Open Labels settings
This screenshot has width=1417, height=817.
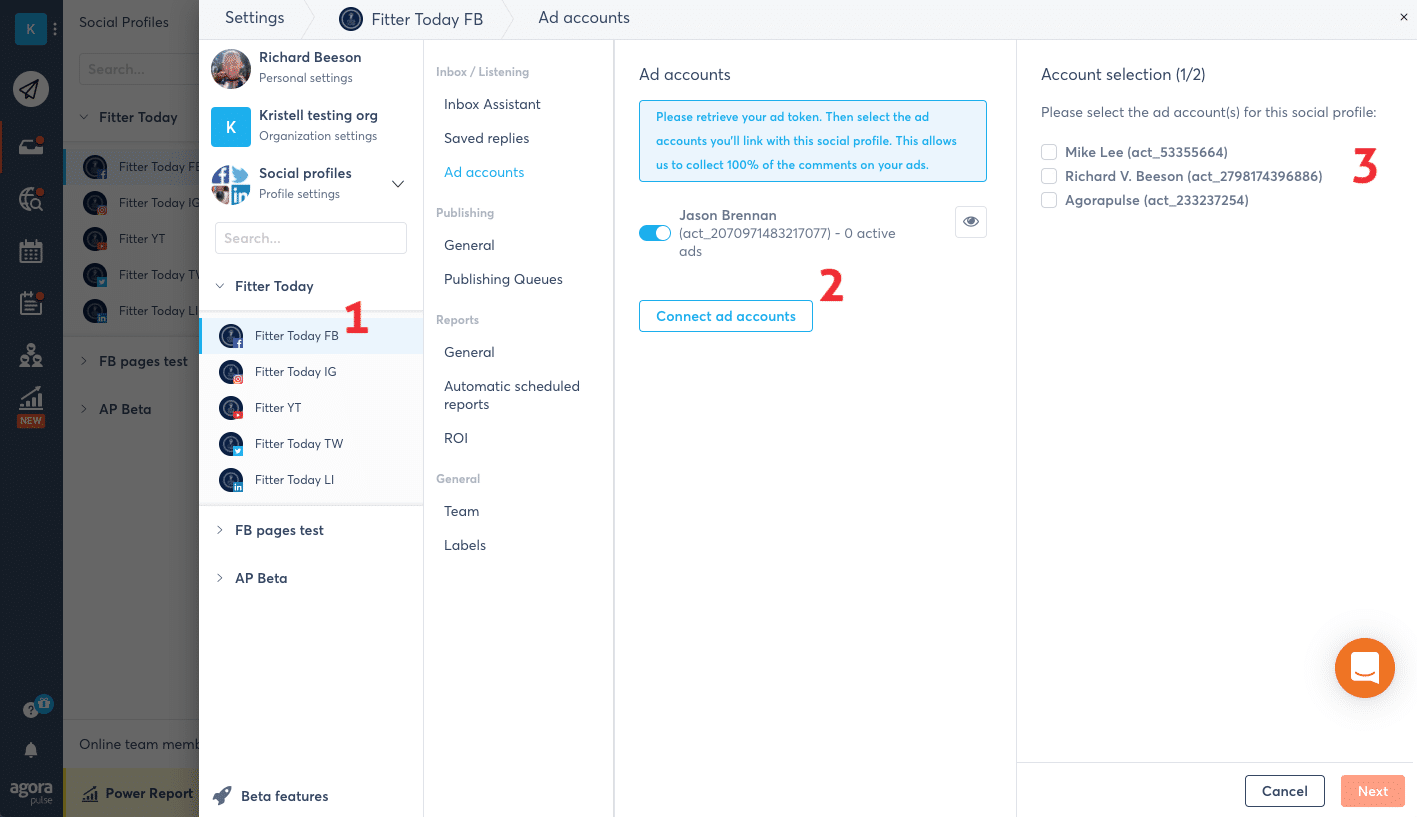tap(465, 545)
